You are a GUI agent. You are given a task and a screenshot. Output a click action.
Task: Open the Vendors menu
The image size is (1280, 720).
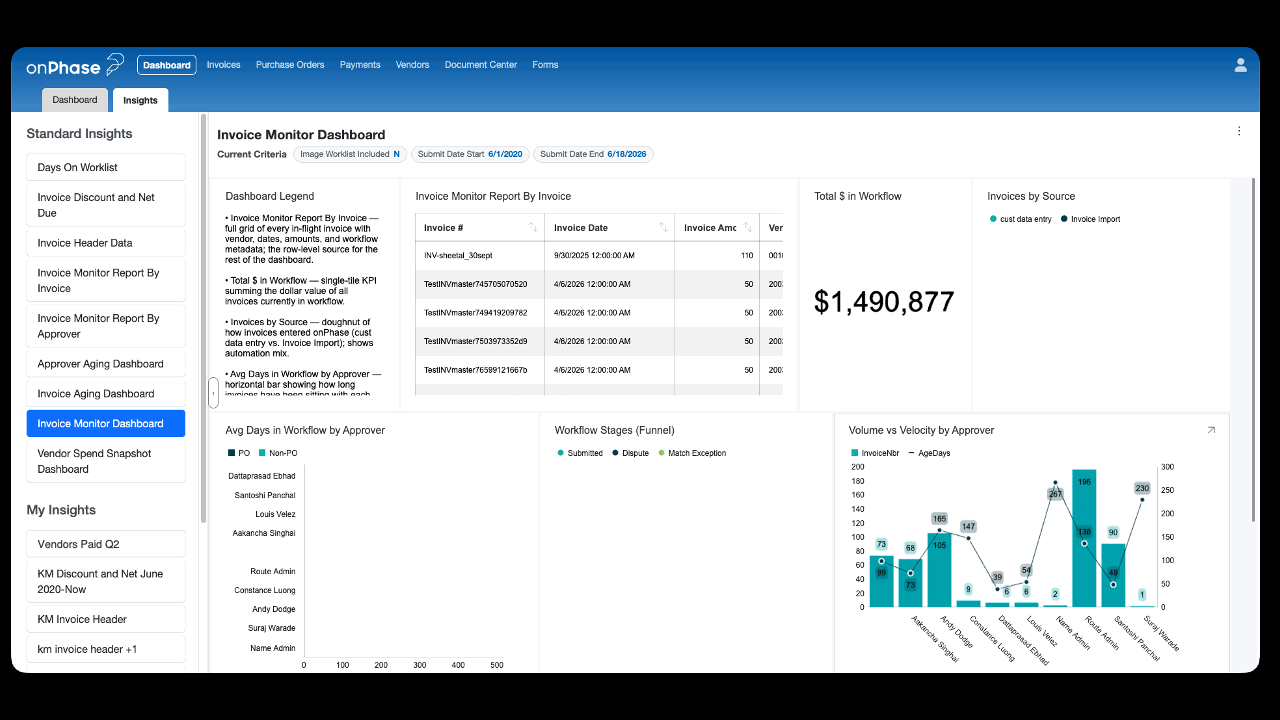pos(412,65)
